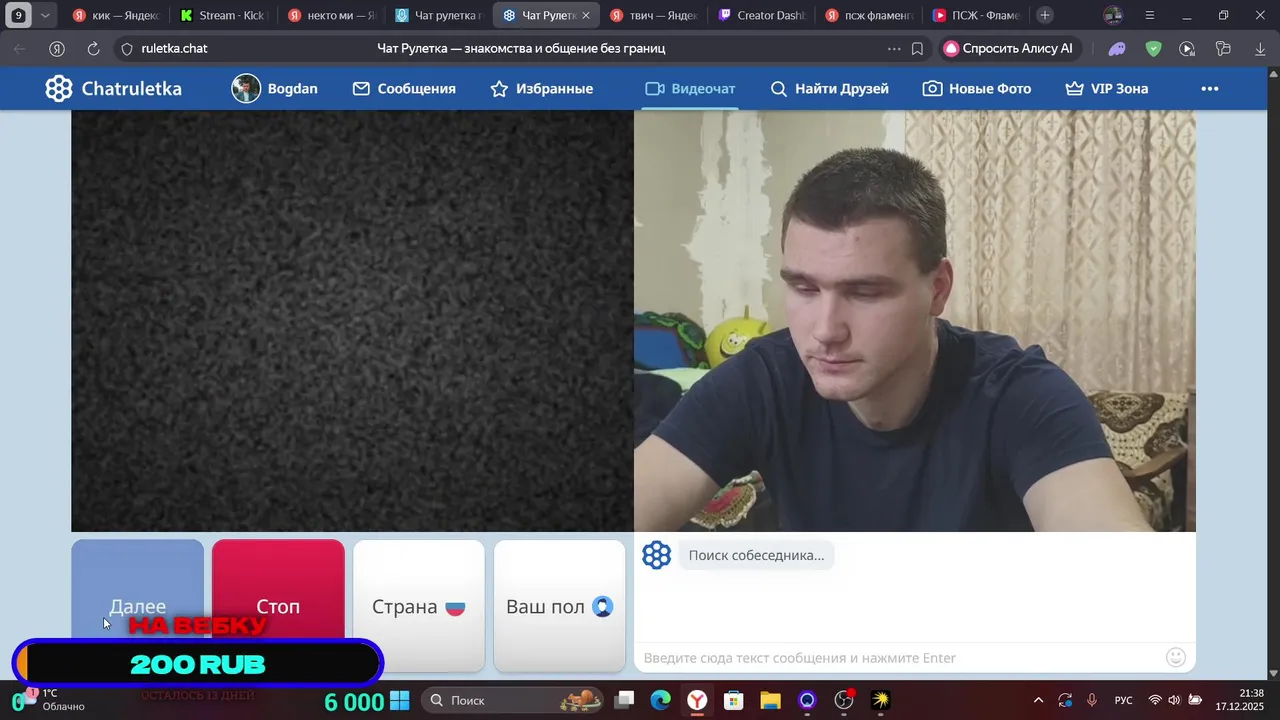The image size is (1280, 720).
Task: Open Сообщения messages page
Action: point(404,88)
